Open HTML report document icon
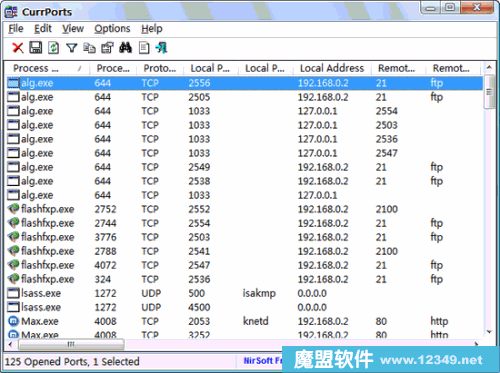Screen dimensions: 500x373 point(144,48)
